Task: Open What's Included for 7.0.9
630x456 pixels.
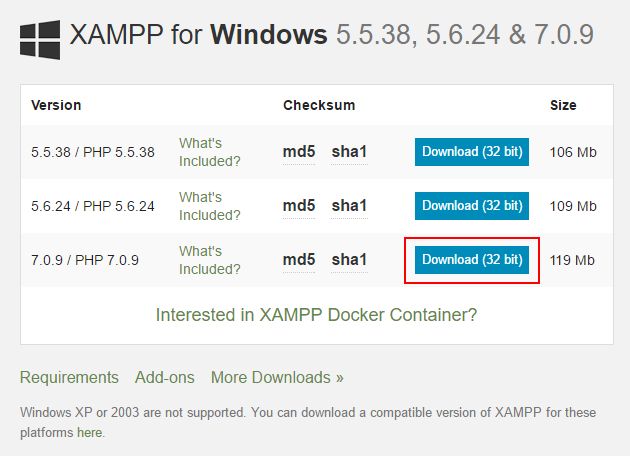Action: [x=210, y=260]
